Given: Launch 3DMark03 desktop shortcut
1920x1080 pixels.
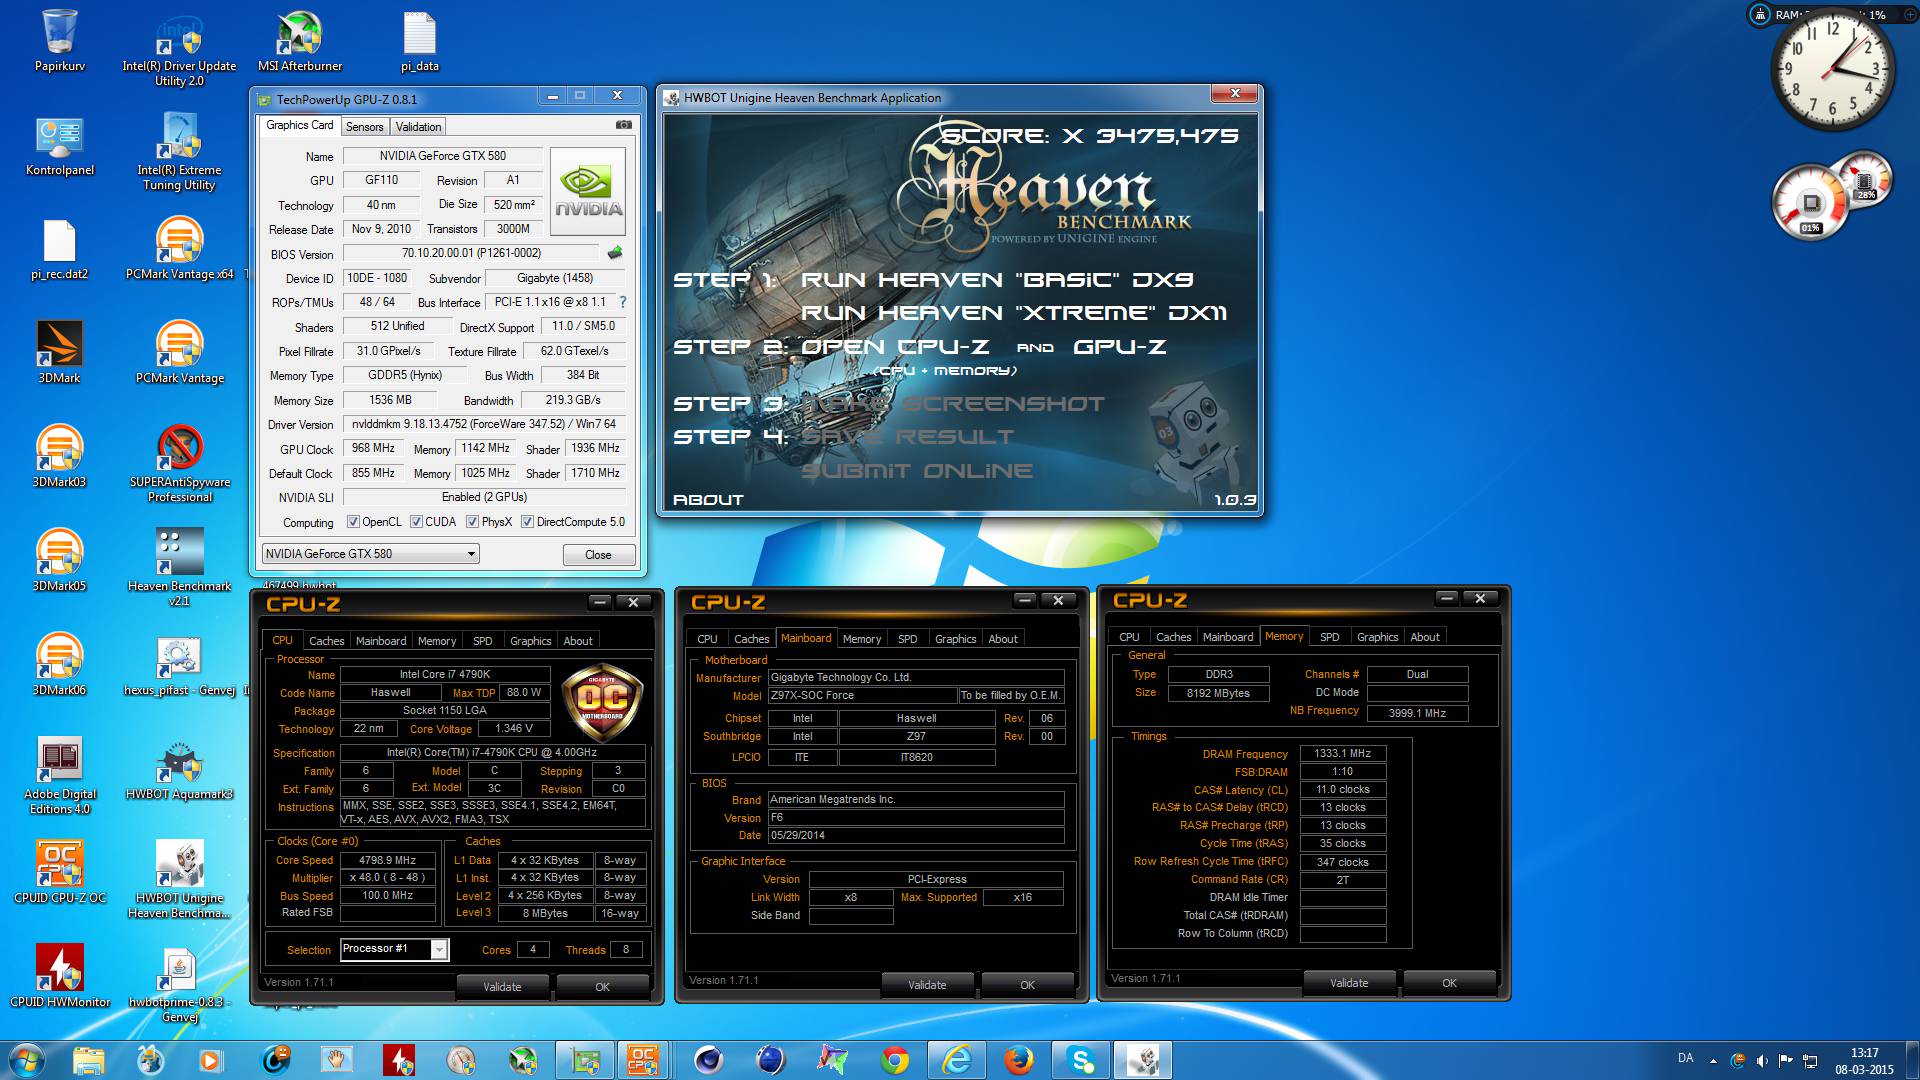Looking at the screenshot, I should click(x=60, y=458).
